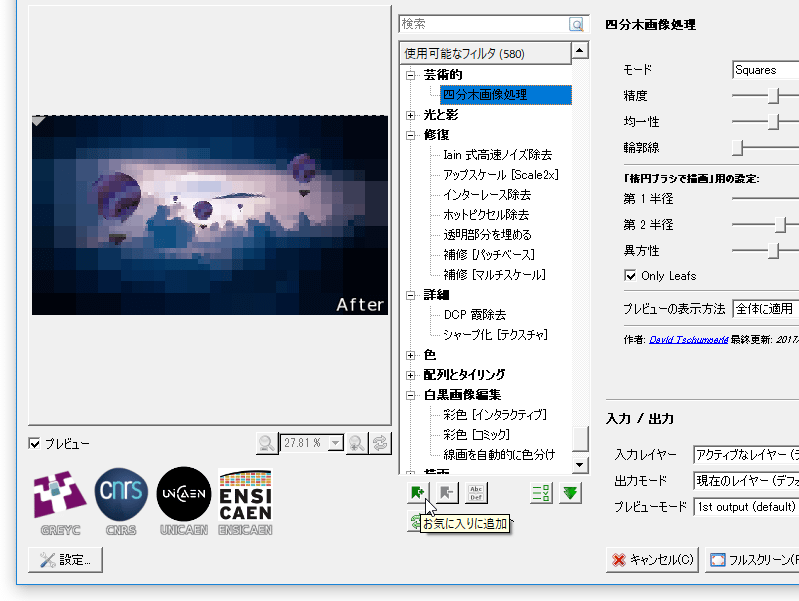The width and height of the screenshot is (799, 601).
Task: Click the 異方性 slider handle
Action: point(774,250)
